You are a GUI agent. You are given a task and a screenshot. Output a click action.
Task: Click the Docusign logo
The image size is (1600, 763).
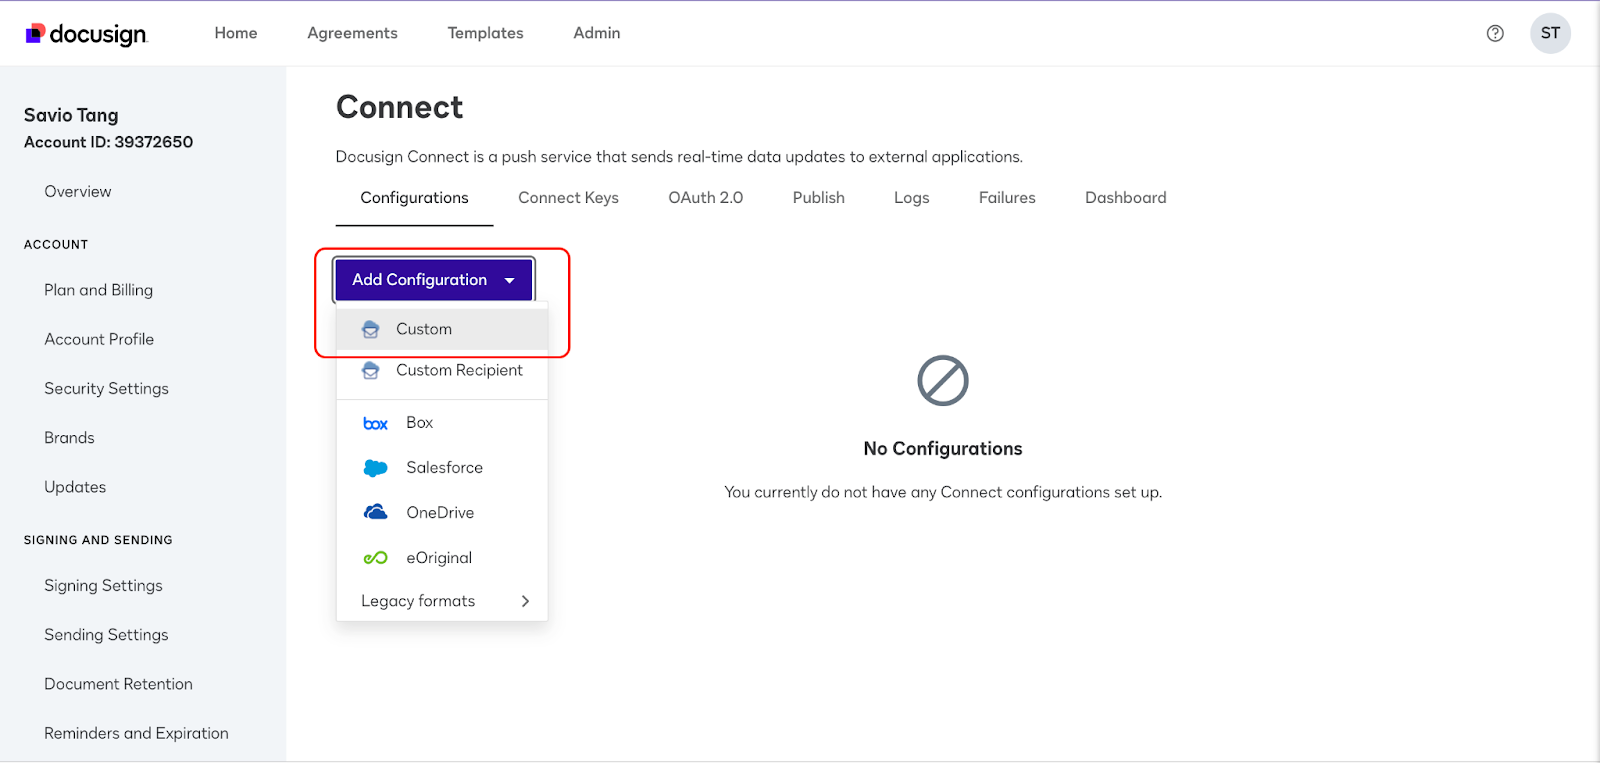(86, 34)
